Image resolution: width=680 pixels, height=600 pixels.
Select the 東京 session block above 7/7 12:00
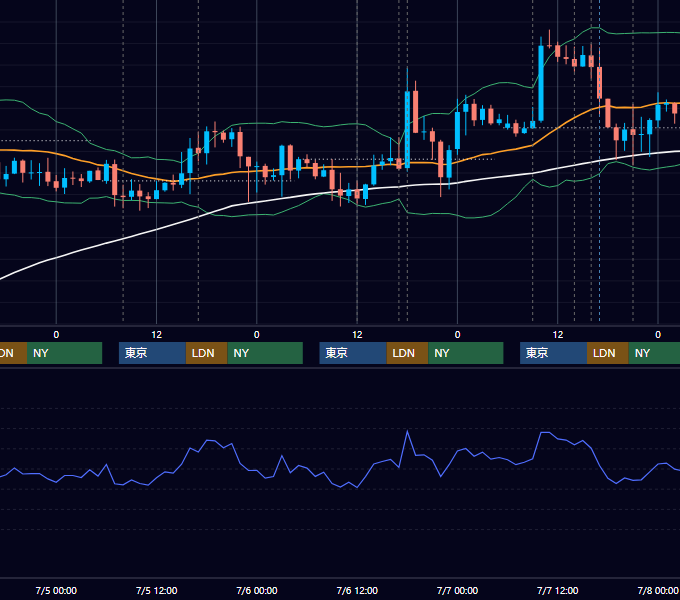(x=553, y=353)
